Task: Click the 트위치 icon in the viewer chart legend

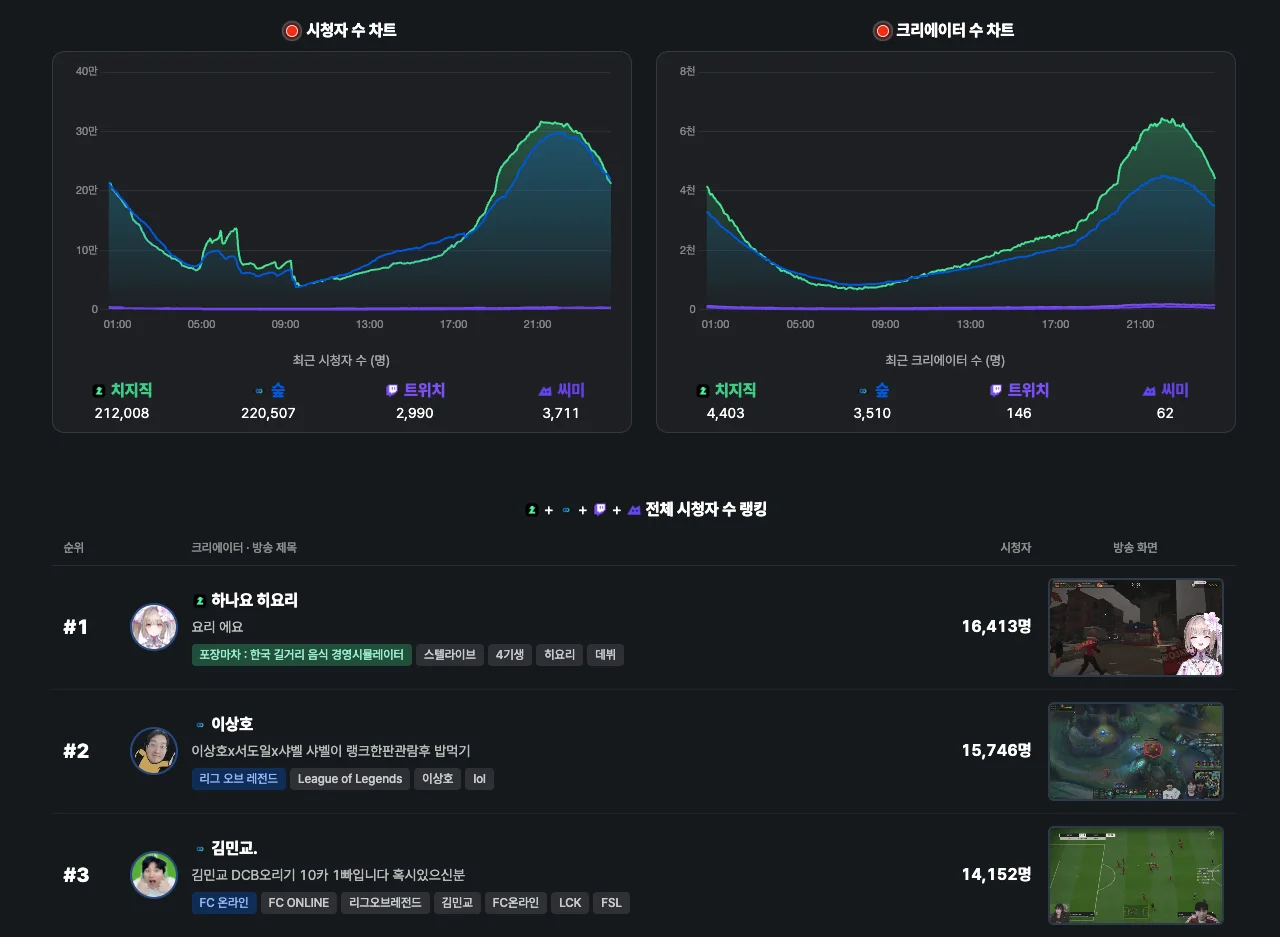Action: tap(392, 391)
